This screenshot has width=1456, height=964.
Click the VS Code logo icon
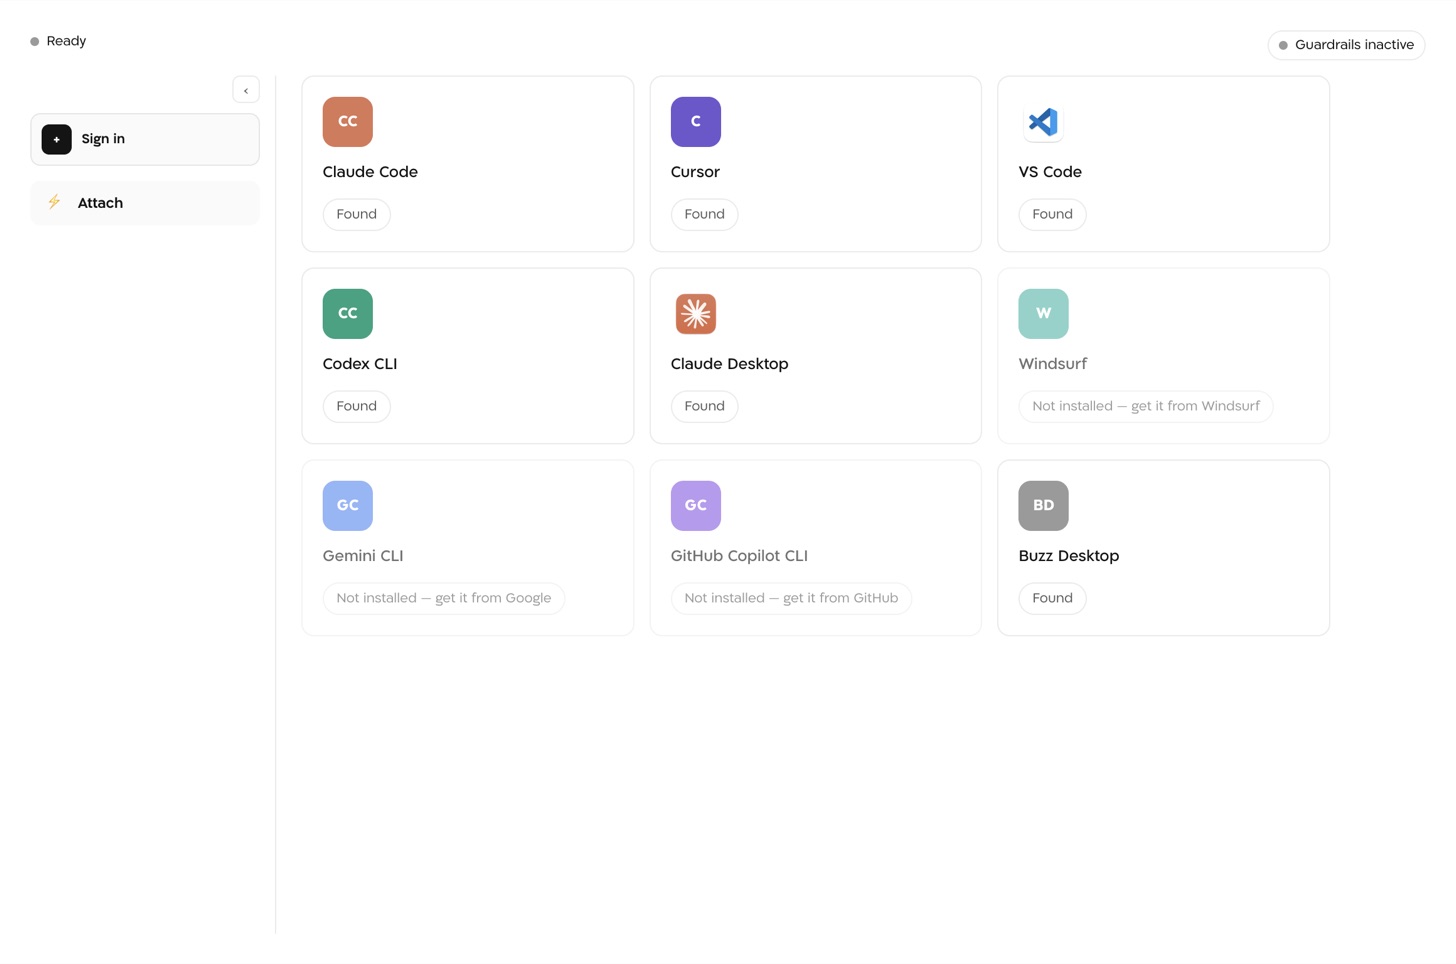[1043, 122]
